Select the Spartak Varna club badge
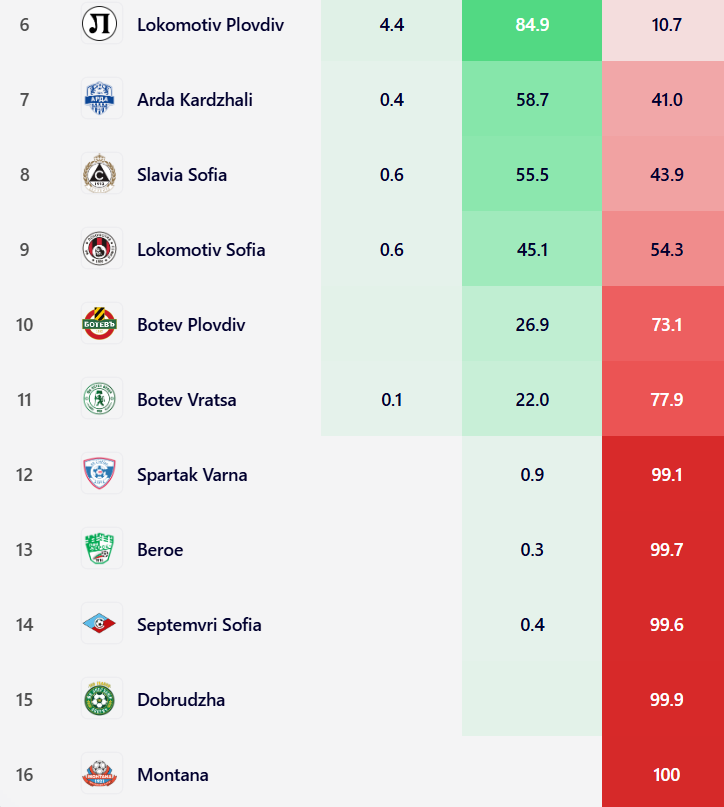724x807 pixels. coord(102,474)
